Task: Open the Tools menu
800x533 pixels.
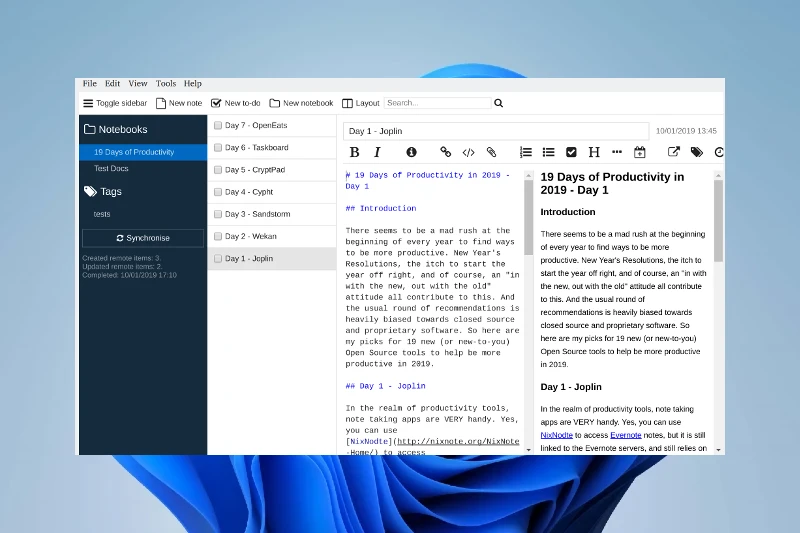Action: (x=166, y=84)
